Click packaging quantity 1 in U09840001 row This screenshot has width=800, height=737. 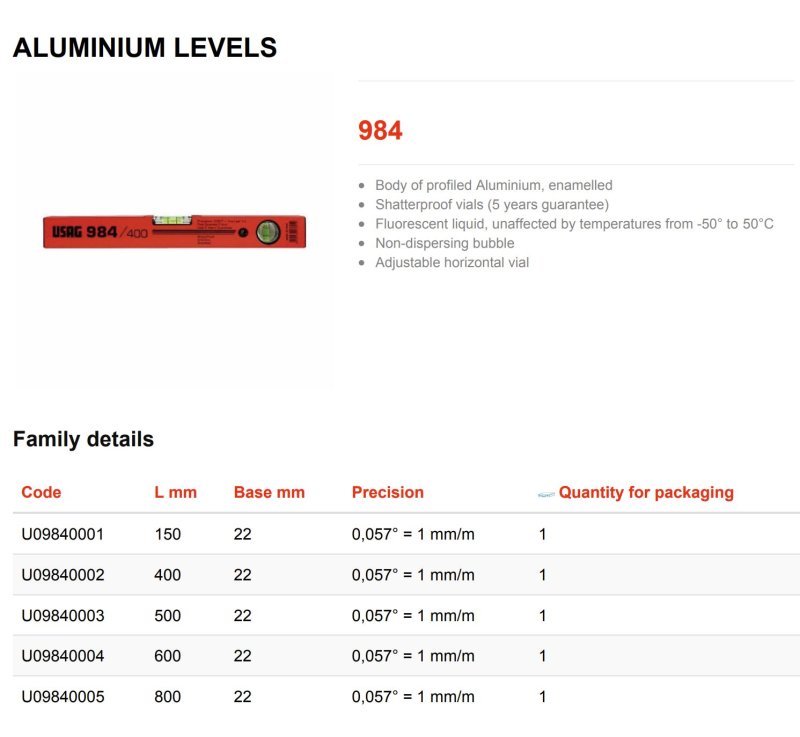point(542,534)
